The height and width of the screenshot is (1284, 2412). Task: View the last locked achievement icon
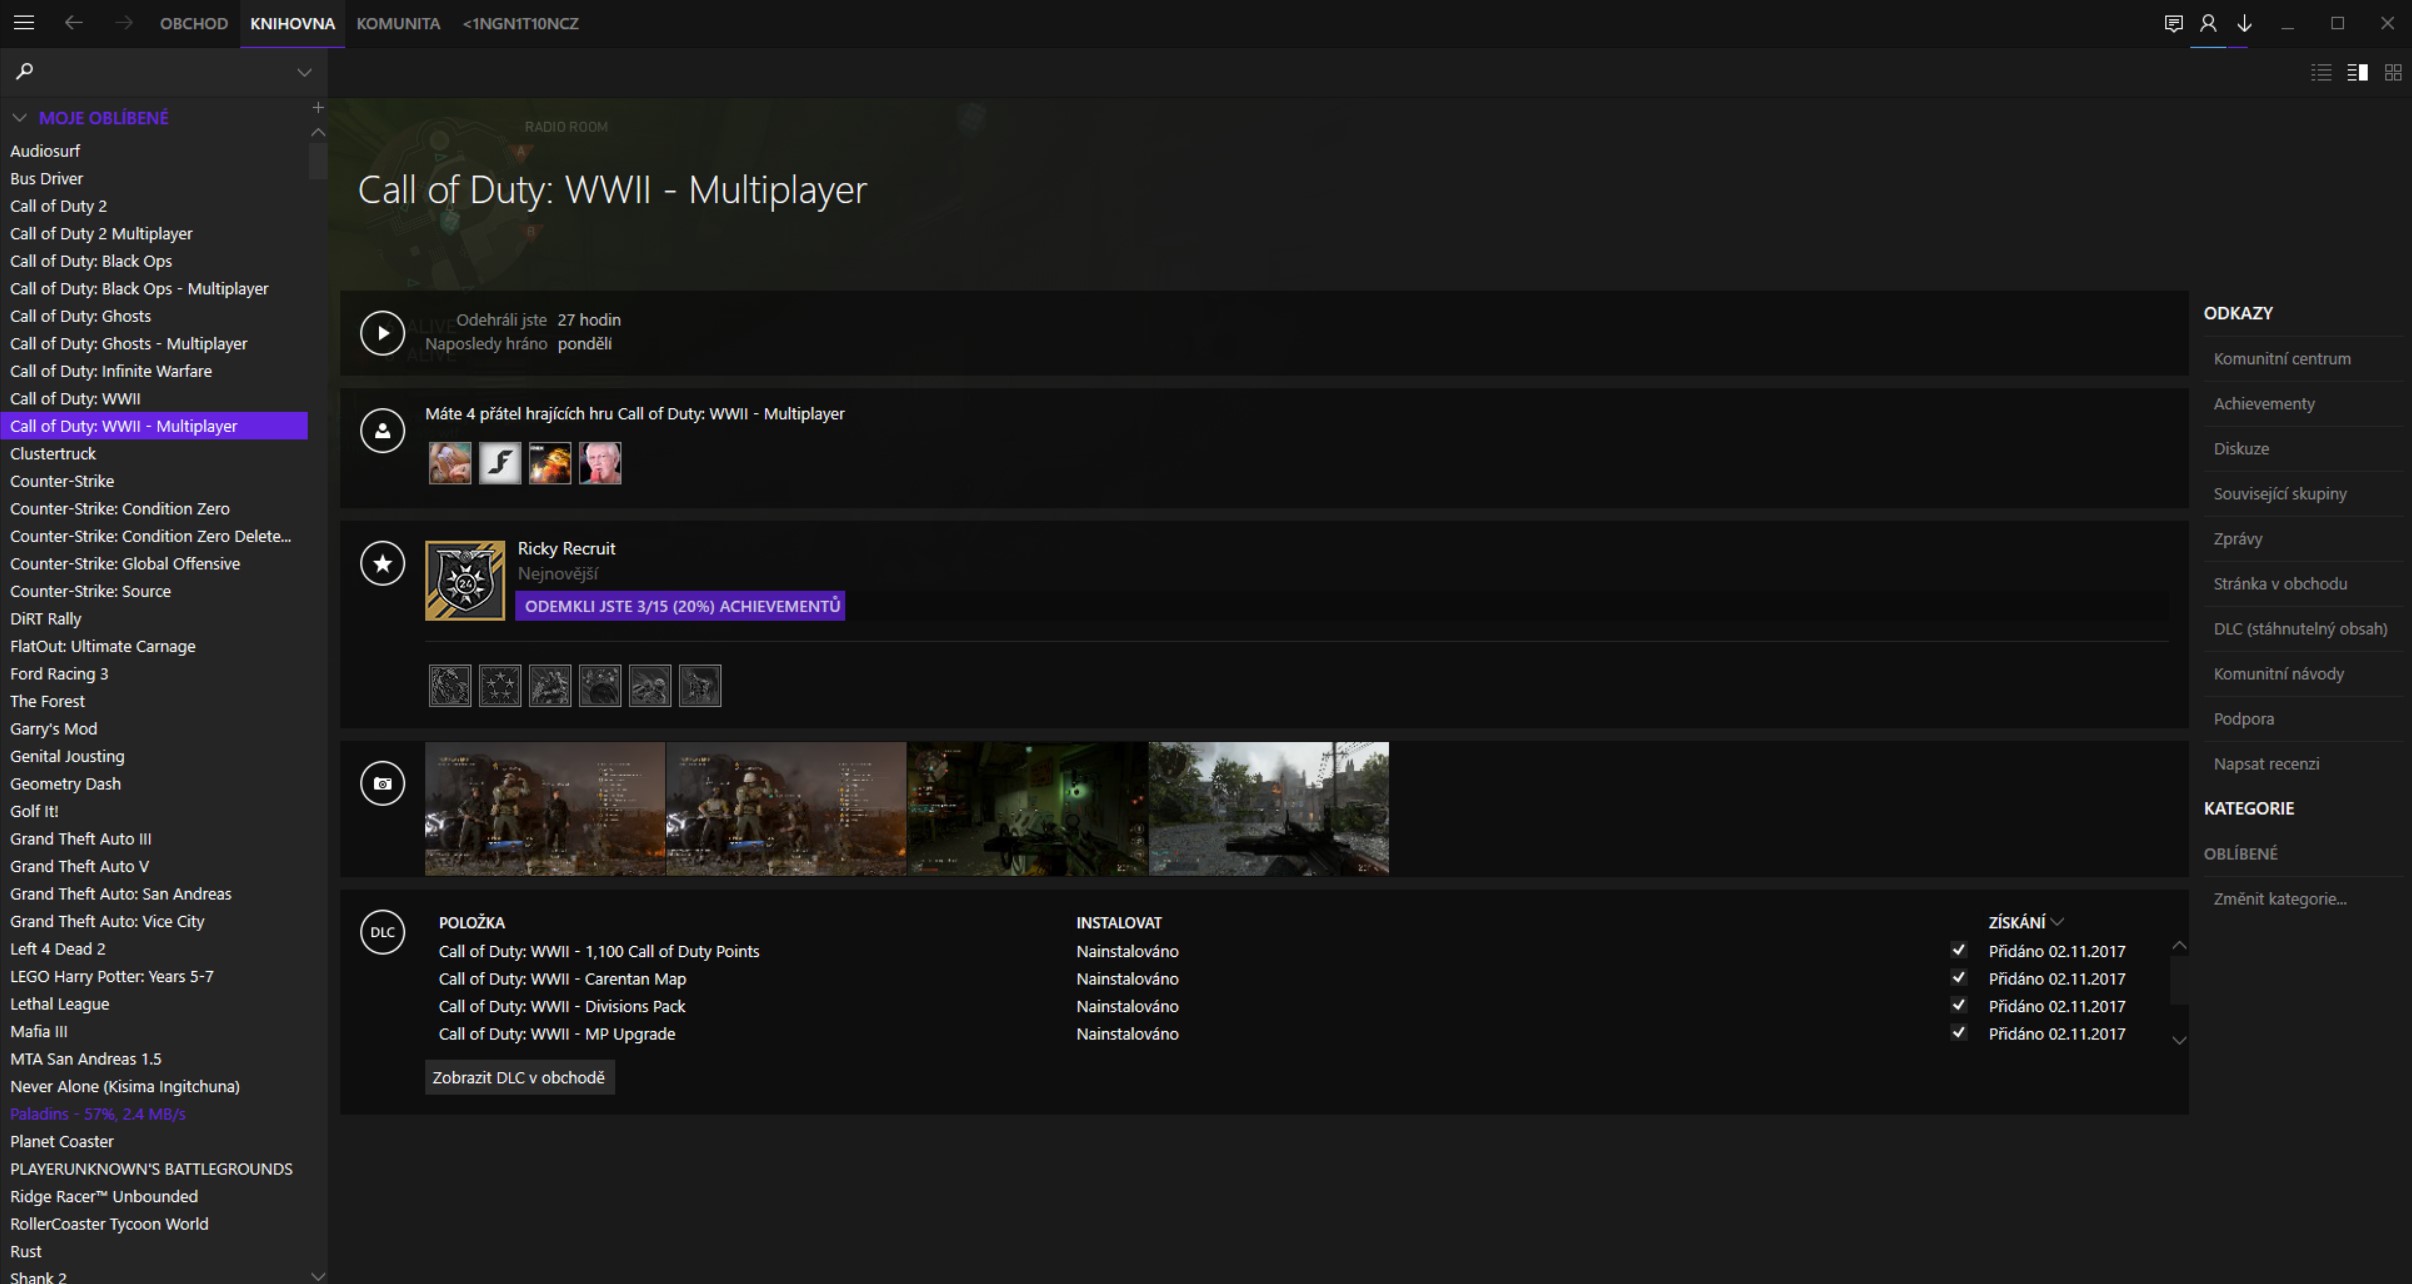coord(700,686)
